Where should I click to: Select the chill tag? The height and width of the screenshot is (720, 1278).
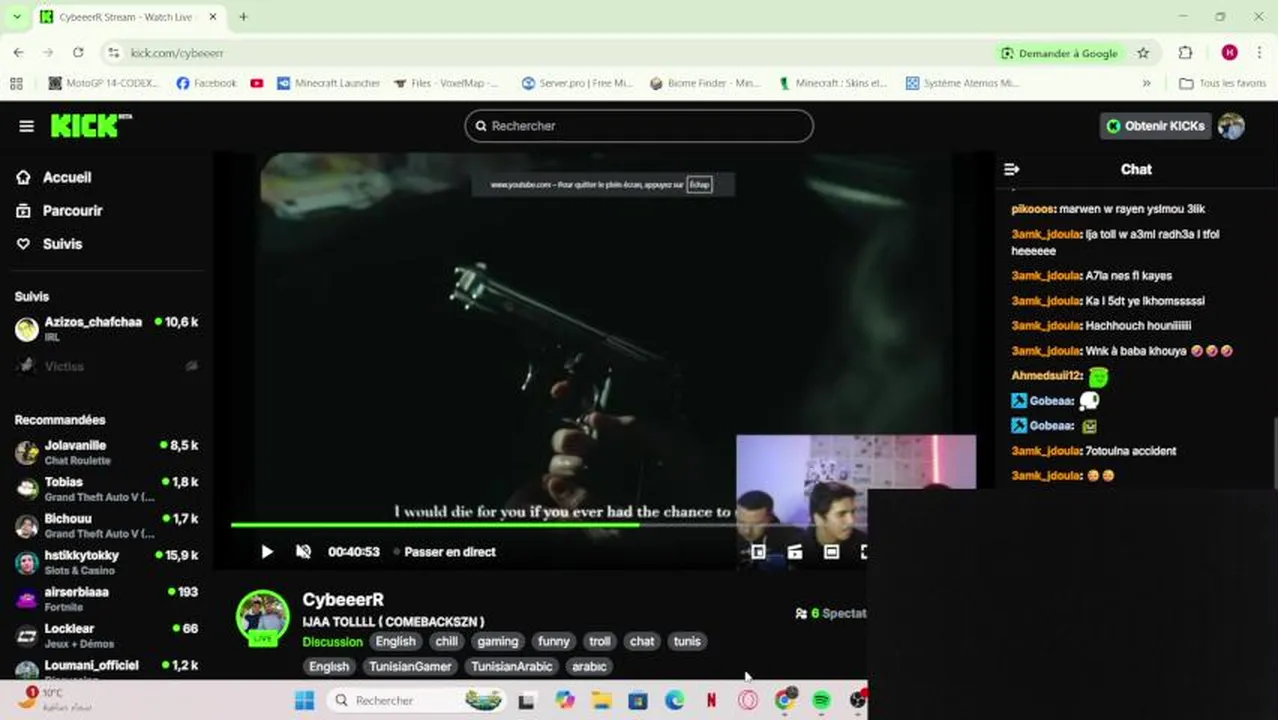point(447,642)
